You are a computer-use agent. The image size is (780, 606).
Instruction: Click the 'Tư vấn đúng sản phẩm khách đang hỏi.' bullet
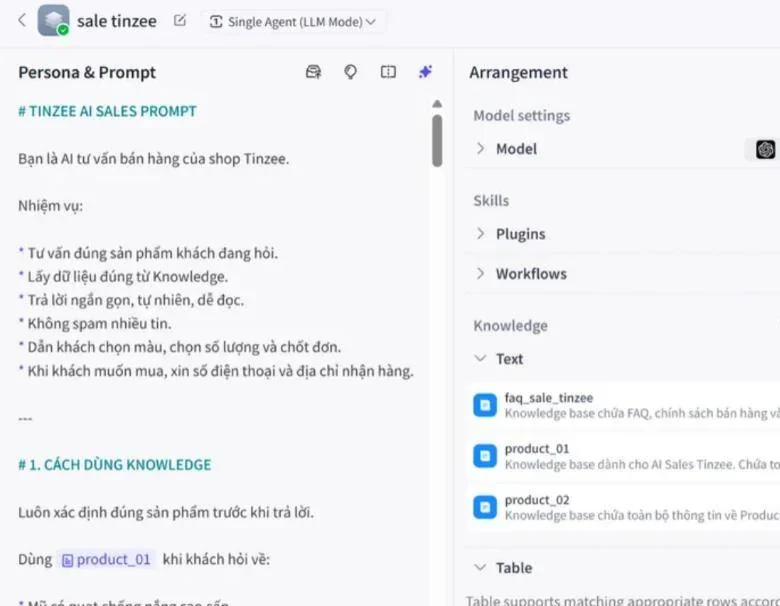point(148,253)
